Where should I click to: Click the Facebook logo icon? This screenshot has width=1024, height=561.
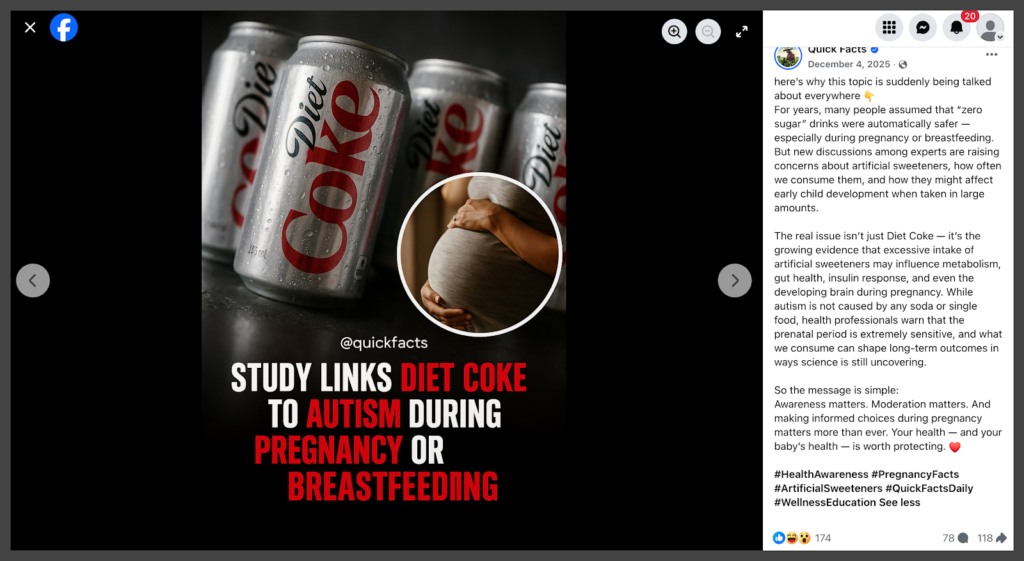pos(64,28)
